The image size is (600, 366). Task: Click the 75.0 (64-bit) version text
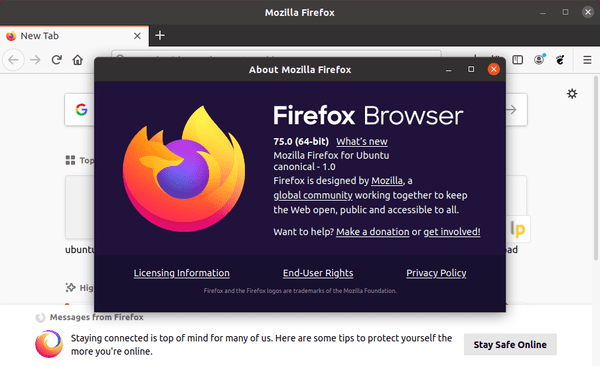[x=301, y=141]
